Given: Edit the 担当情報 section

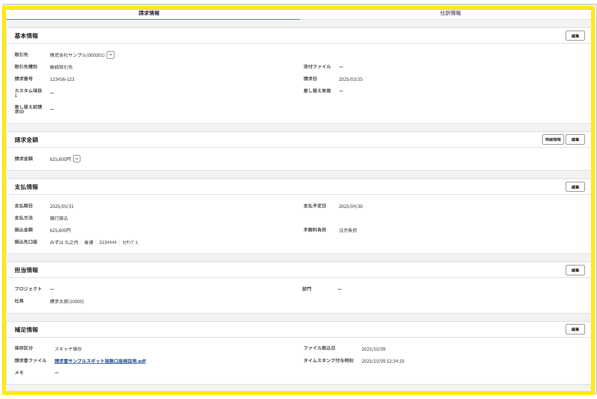Looking at the screenshot, I should [575, 270].
